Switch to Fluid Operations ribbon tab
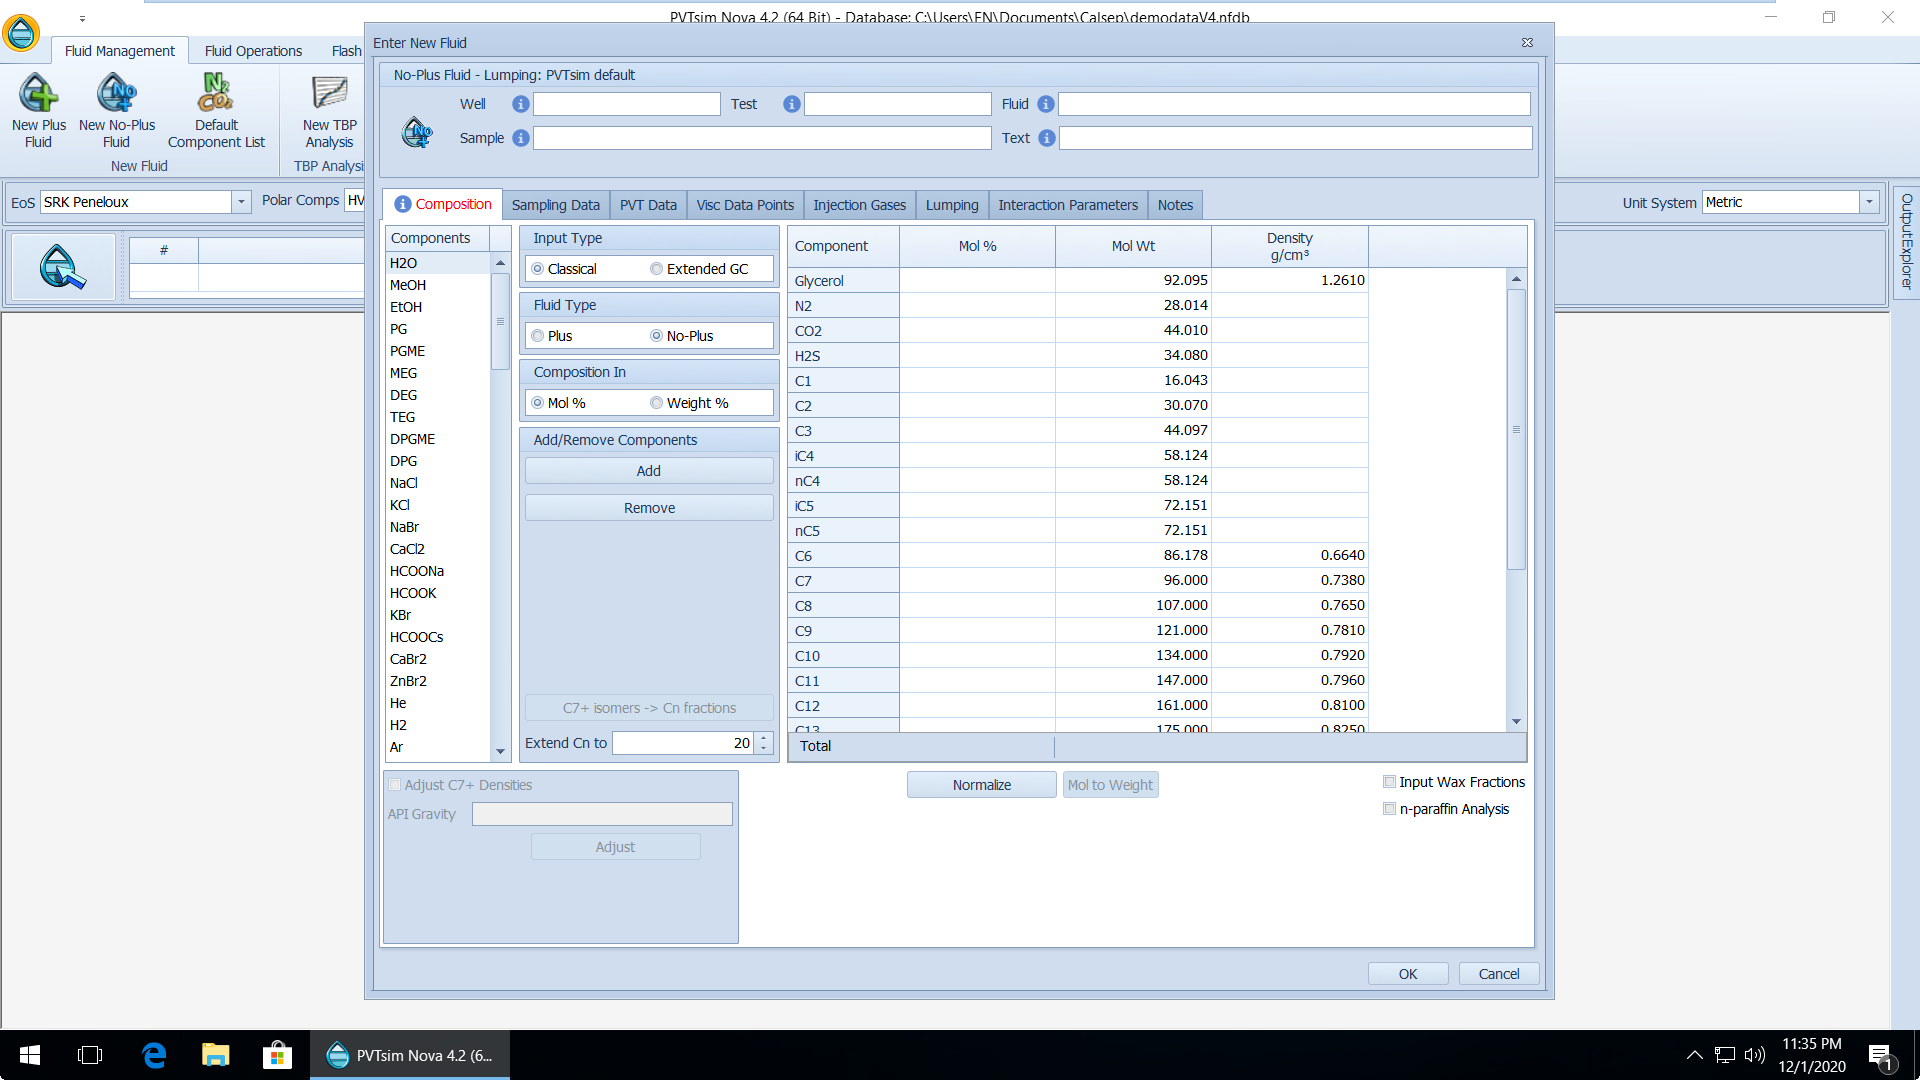 pyautogui.click(x=253, y=51)
